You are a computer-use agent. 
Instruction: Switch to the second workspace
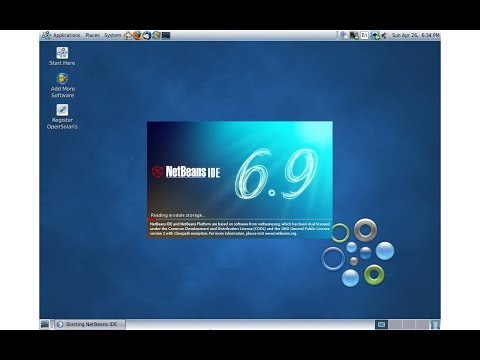point(395,324)
